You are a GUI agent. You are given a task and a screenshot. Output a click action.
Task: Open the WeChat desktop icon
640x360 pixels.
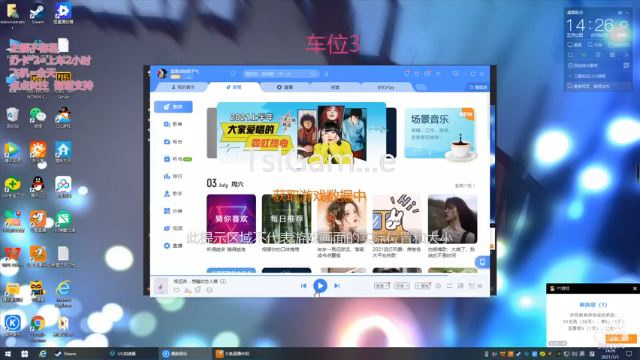pos(38,118)
